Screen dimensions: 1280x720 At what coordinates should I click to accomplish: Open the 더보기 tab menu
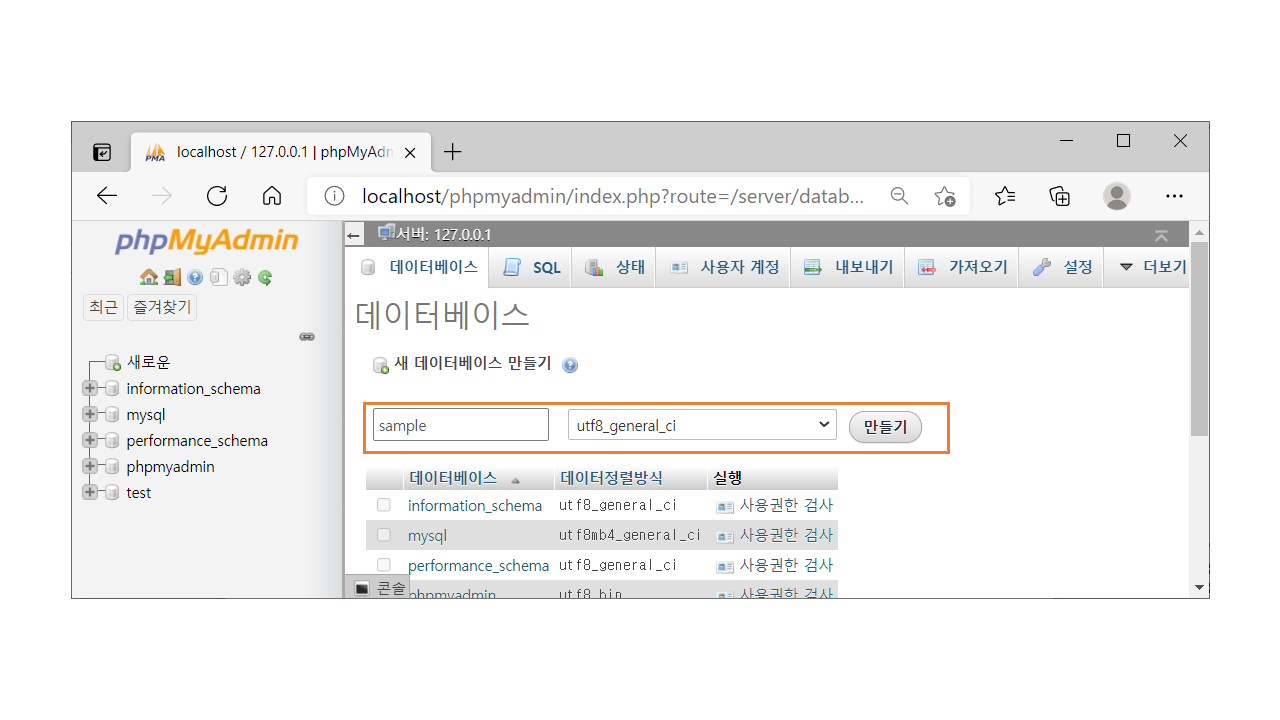pos(1152,268)
